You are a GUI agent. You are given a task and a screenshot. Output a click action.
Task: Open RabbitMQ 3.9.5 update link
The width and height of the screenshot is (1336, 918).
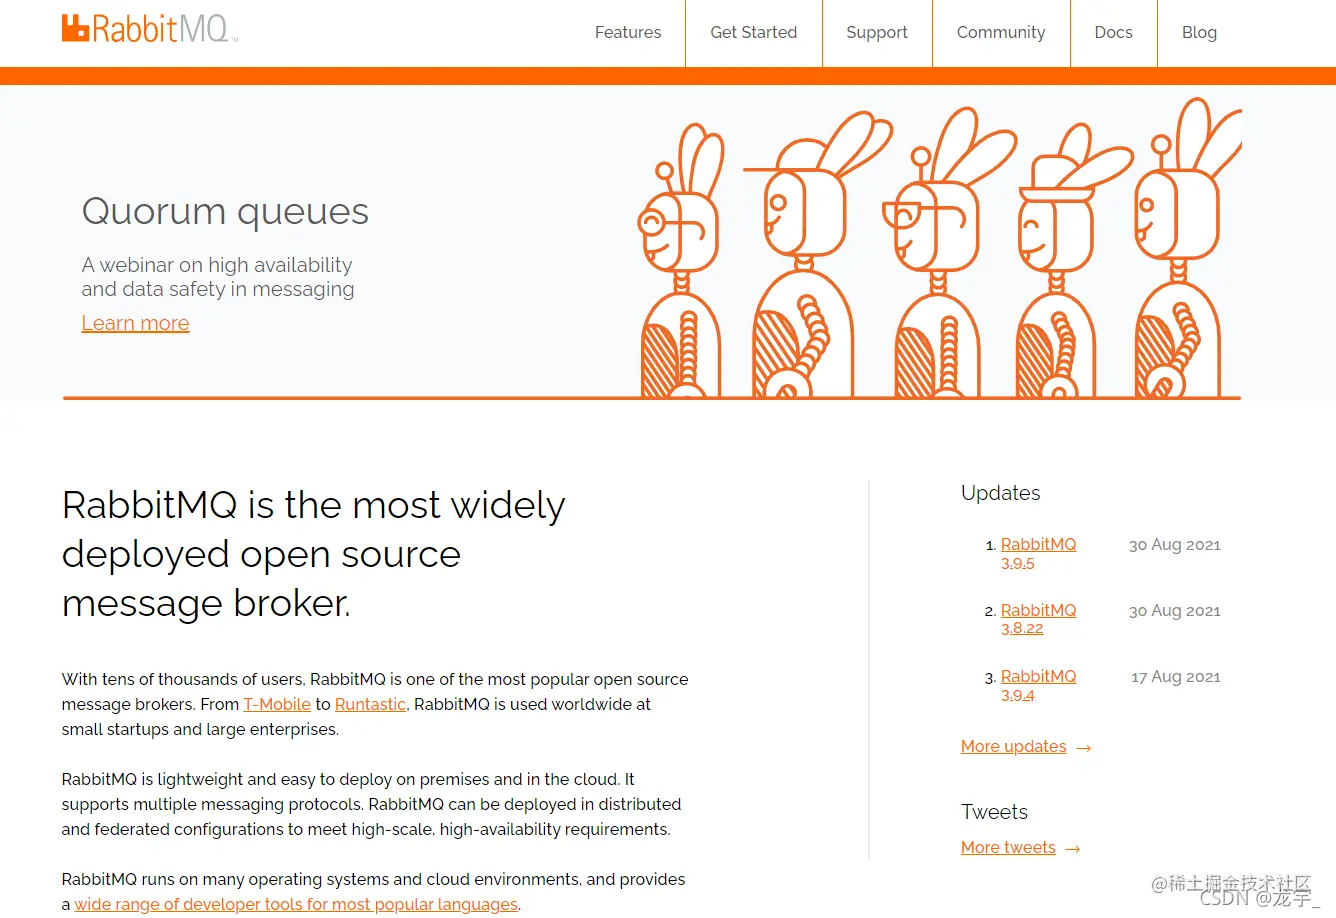pyautogui.click(x=1038, y=553)
